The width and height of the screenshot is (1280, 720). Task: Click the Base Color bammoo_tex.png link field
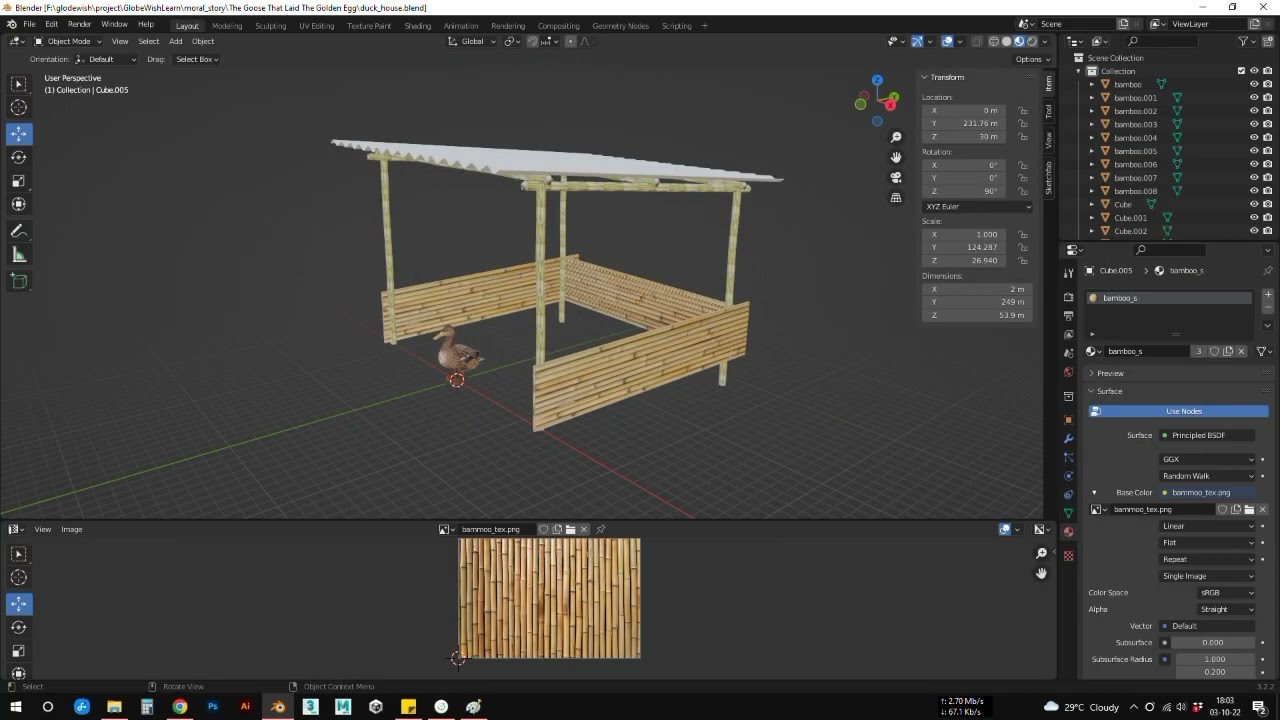point(1207,493)
